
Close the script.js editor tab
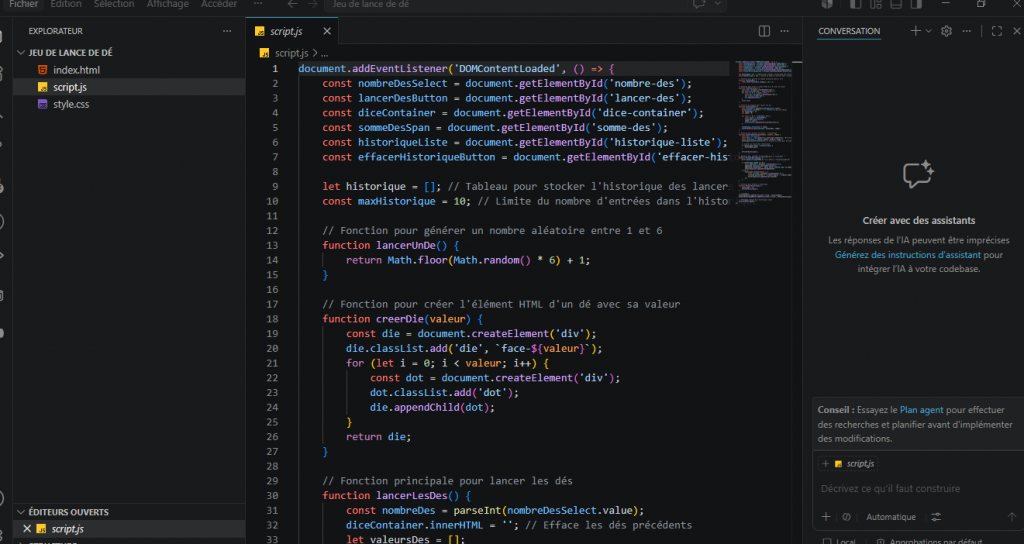click(327, 31)
